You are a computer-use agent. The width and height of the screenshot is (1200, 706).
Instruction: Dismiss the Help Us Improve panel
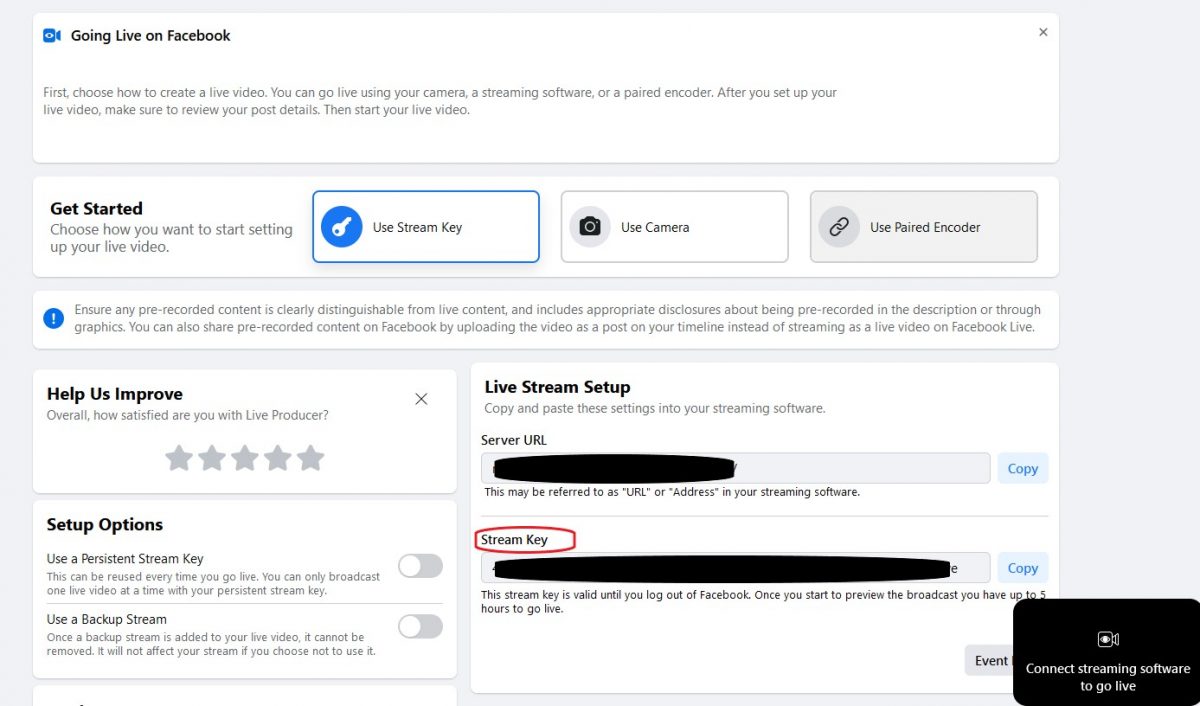(421, 398)
